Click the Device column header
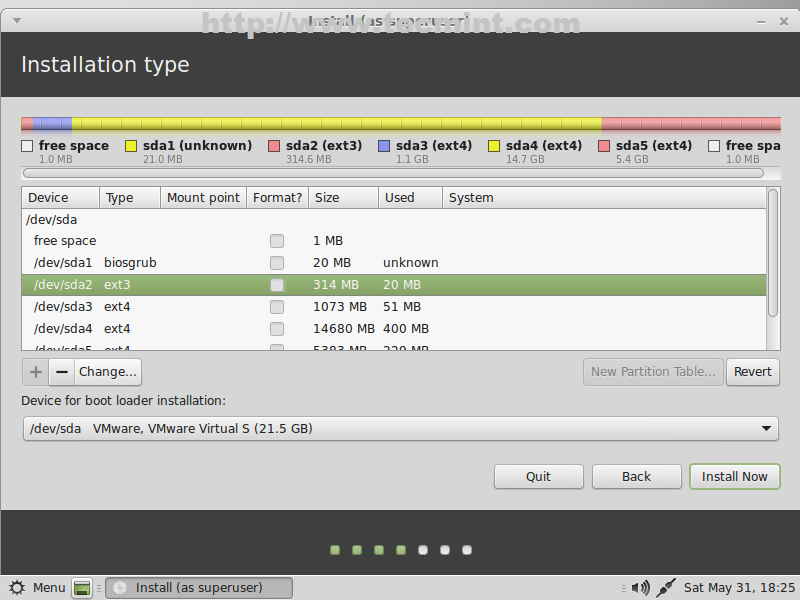 60,198
